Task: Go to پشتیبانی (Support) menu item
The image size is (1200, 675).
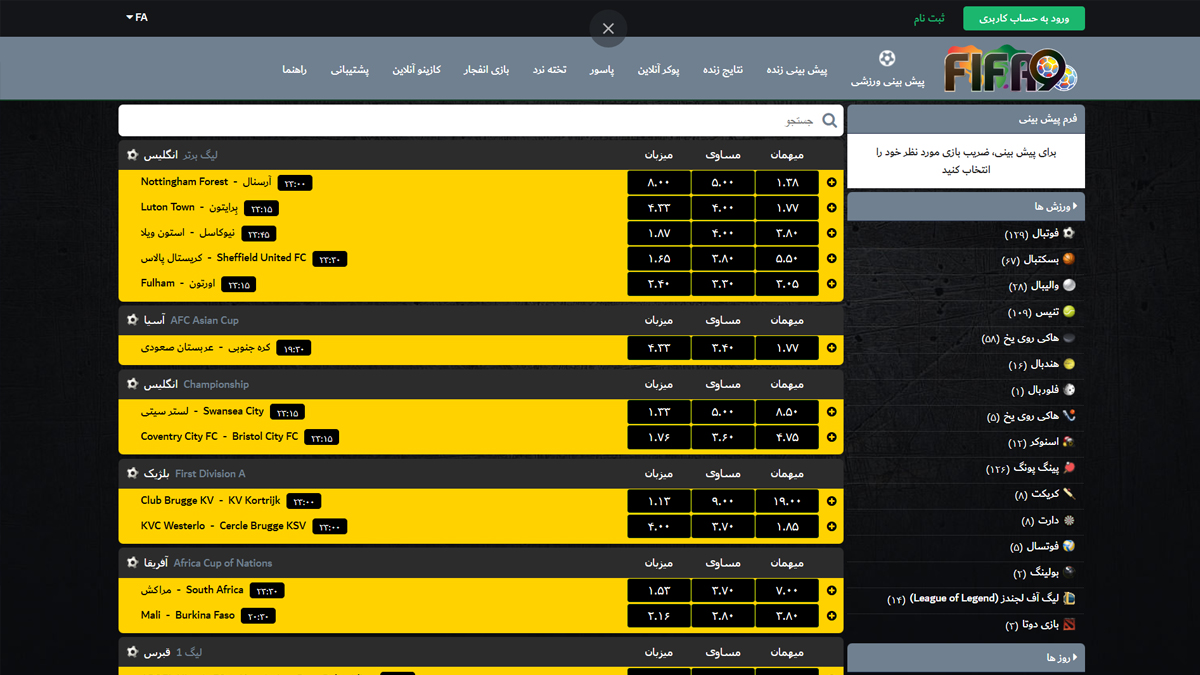Action: click(x=350, y=70)
